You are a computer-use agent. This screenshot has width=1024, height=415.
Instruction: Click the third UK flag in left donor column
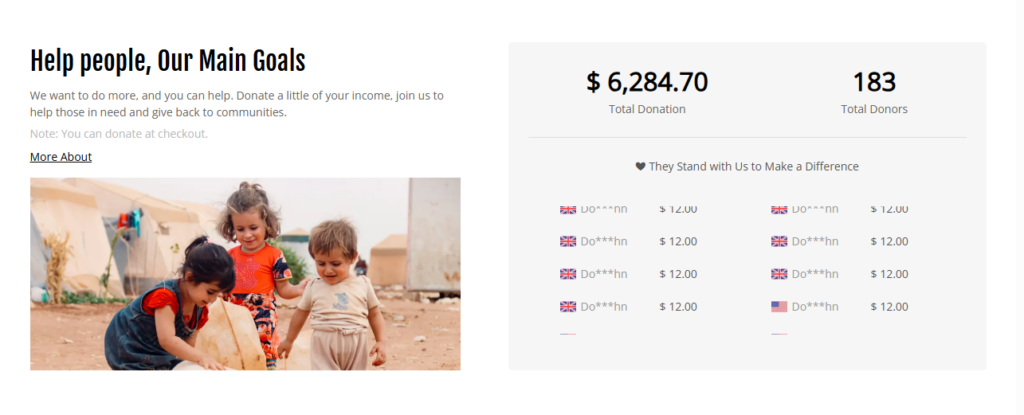point(568,274)
